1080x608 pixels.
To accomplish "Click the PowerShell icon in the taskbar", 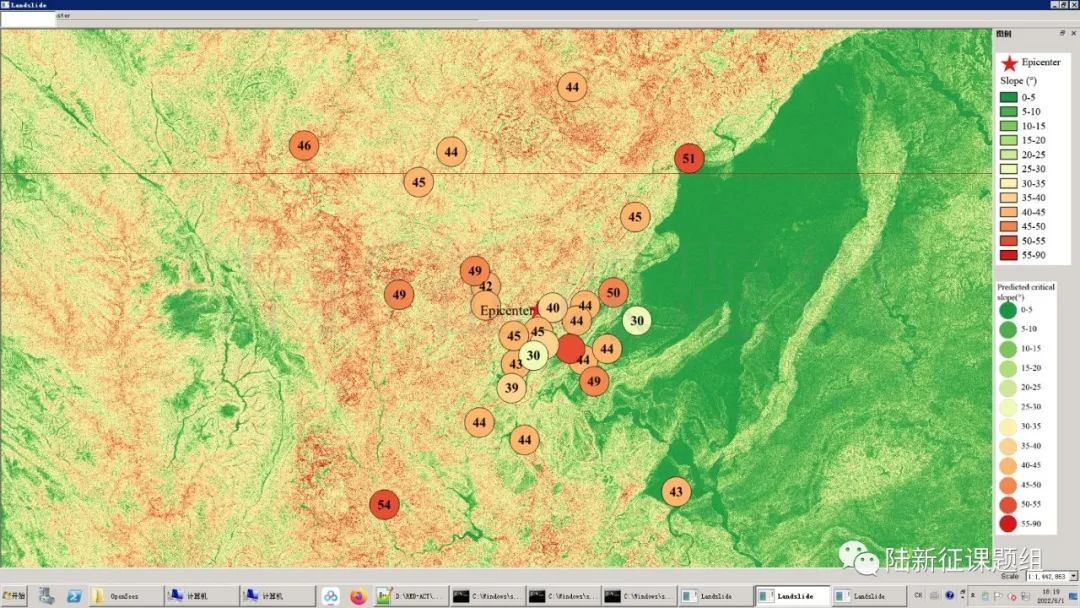I will [74, 596].
